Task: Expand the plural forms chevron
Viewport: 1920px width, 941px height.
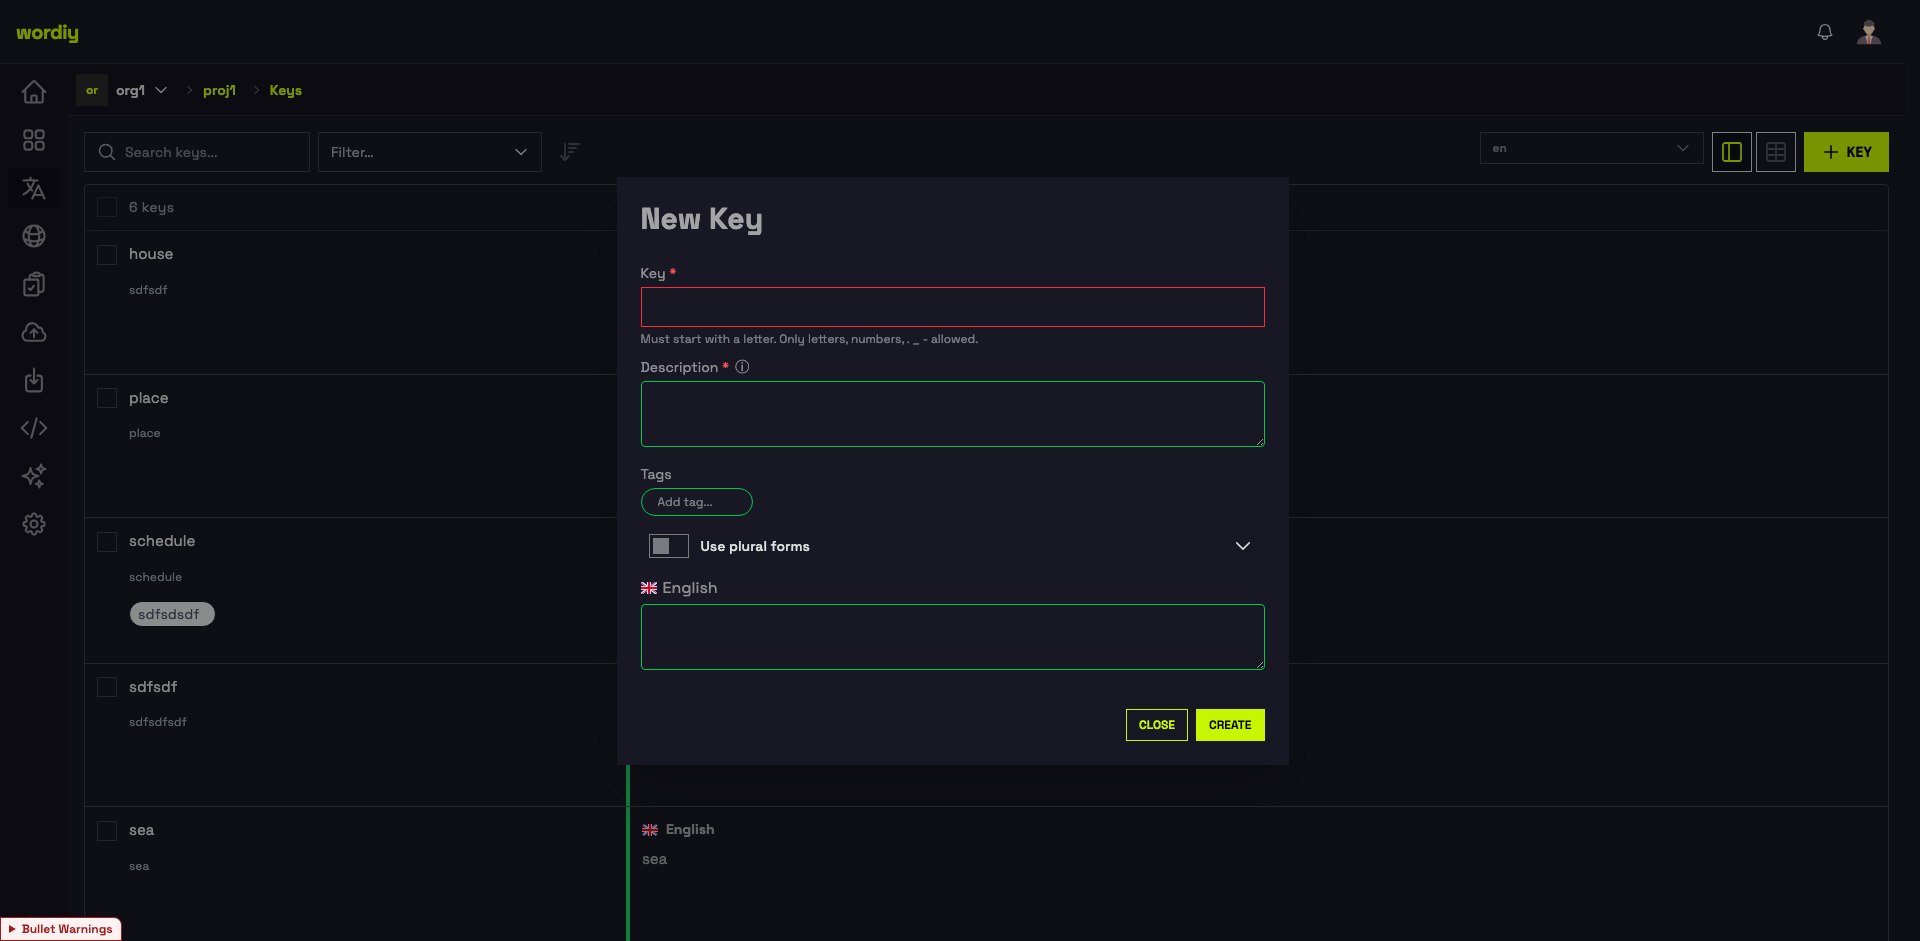Action: coord(1243,546)
